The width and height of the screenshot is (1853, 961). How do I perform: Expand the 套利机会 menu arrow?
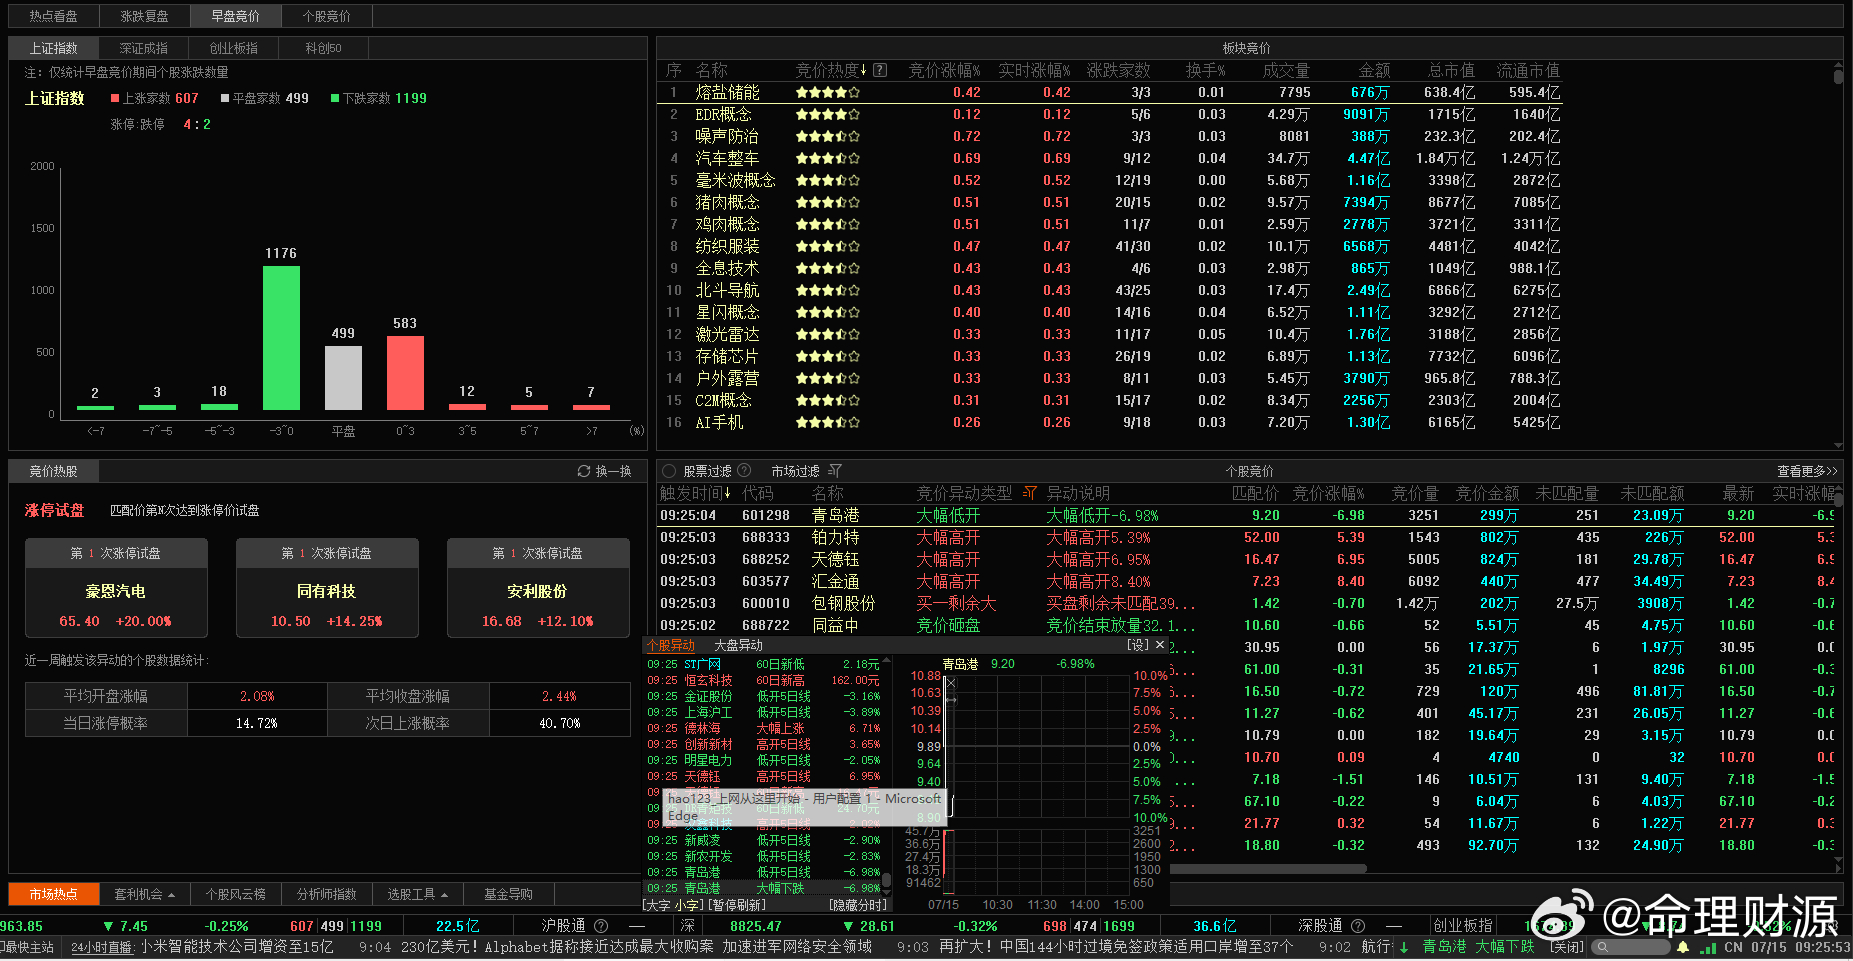(172, 895)
